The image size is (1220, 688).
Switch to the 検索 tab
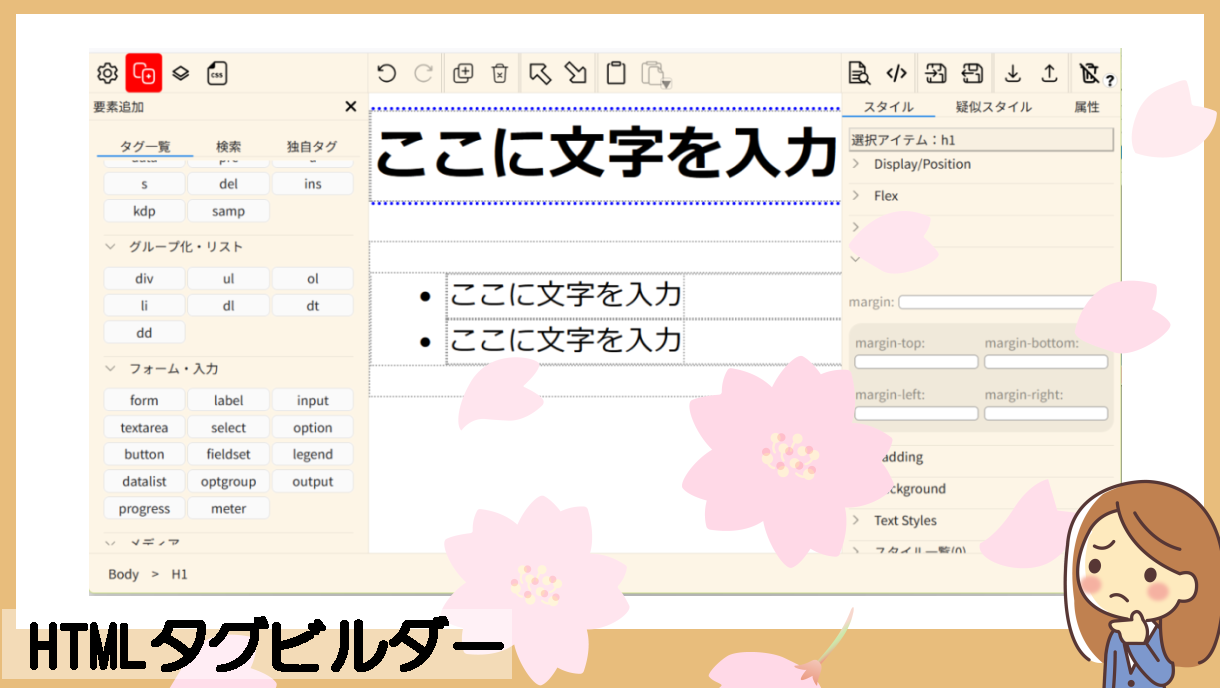229,146
